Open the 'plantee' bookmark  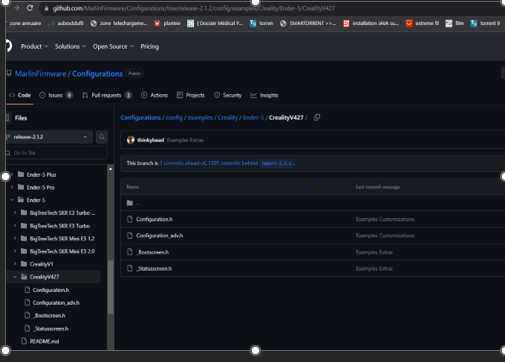167,23
